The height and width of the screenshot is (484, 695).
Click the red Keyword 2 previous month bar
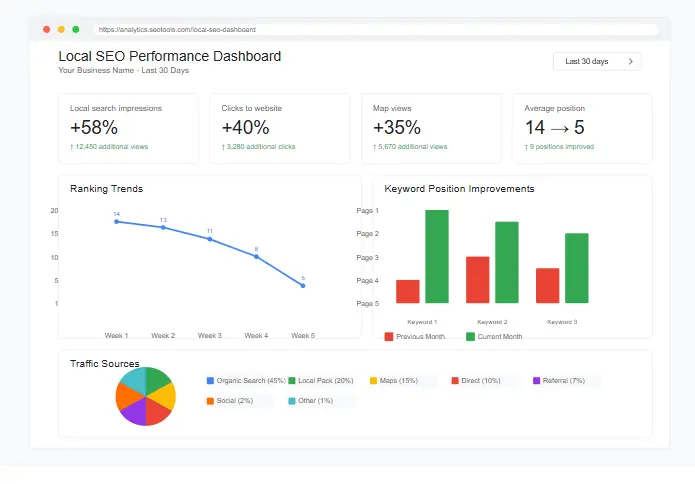click(x=478, y=280)
